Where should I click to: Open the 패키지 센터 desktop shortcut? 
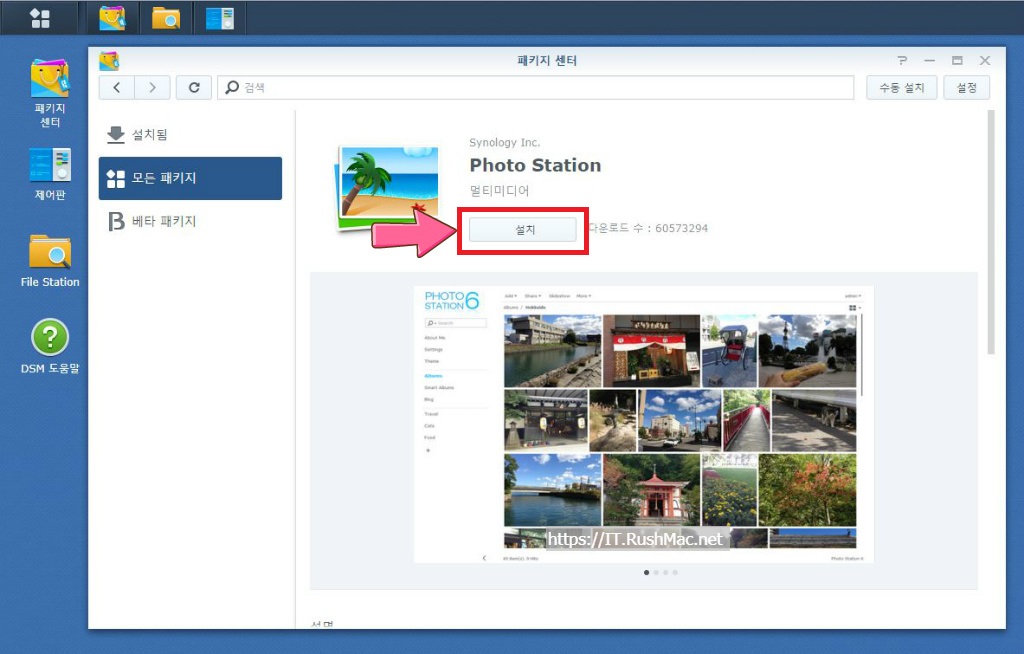point(50,94)
